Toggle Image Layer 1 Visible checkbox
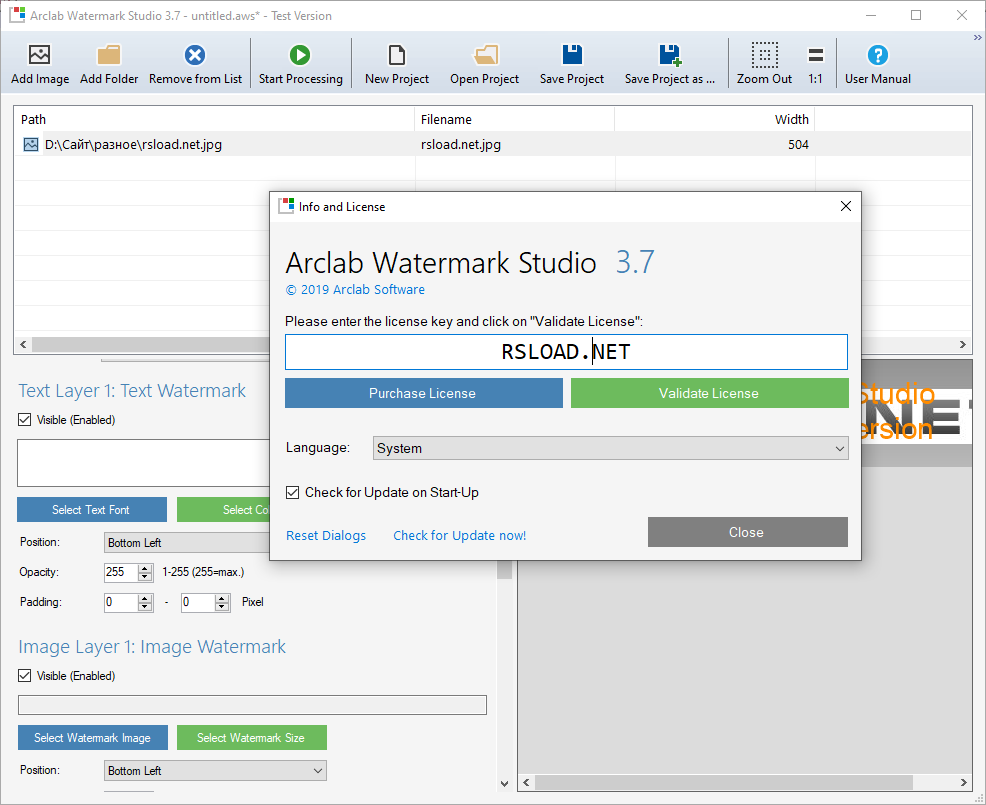 25,675
